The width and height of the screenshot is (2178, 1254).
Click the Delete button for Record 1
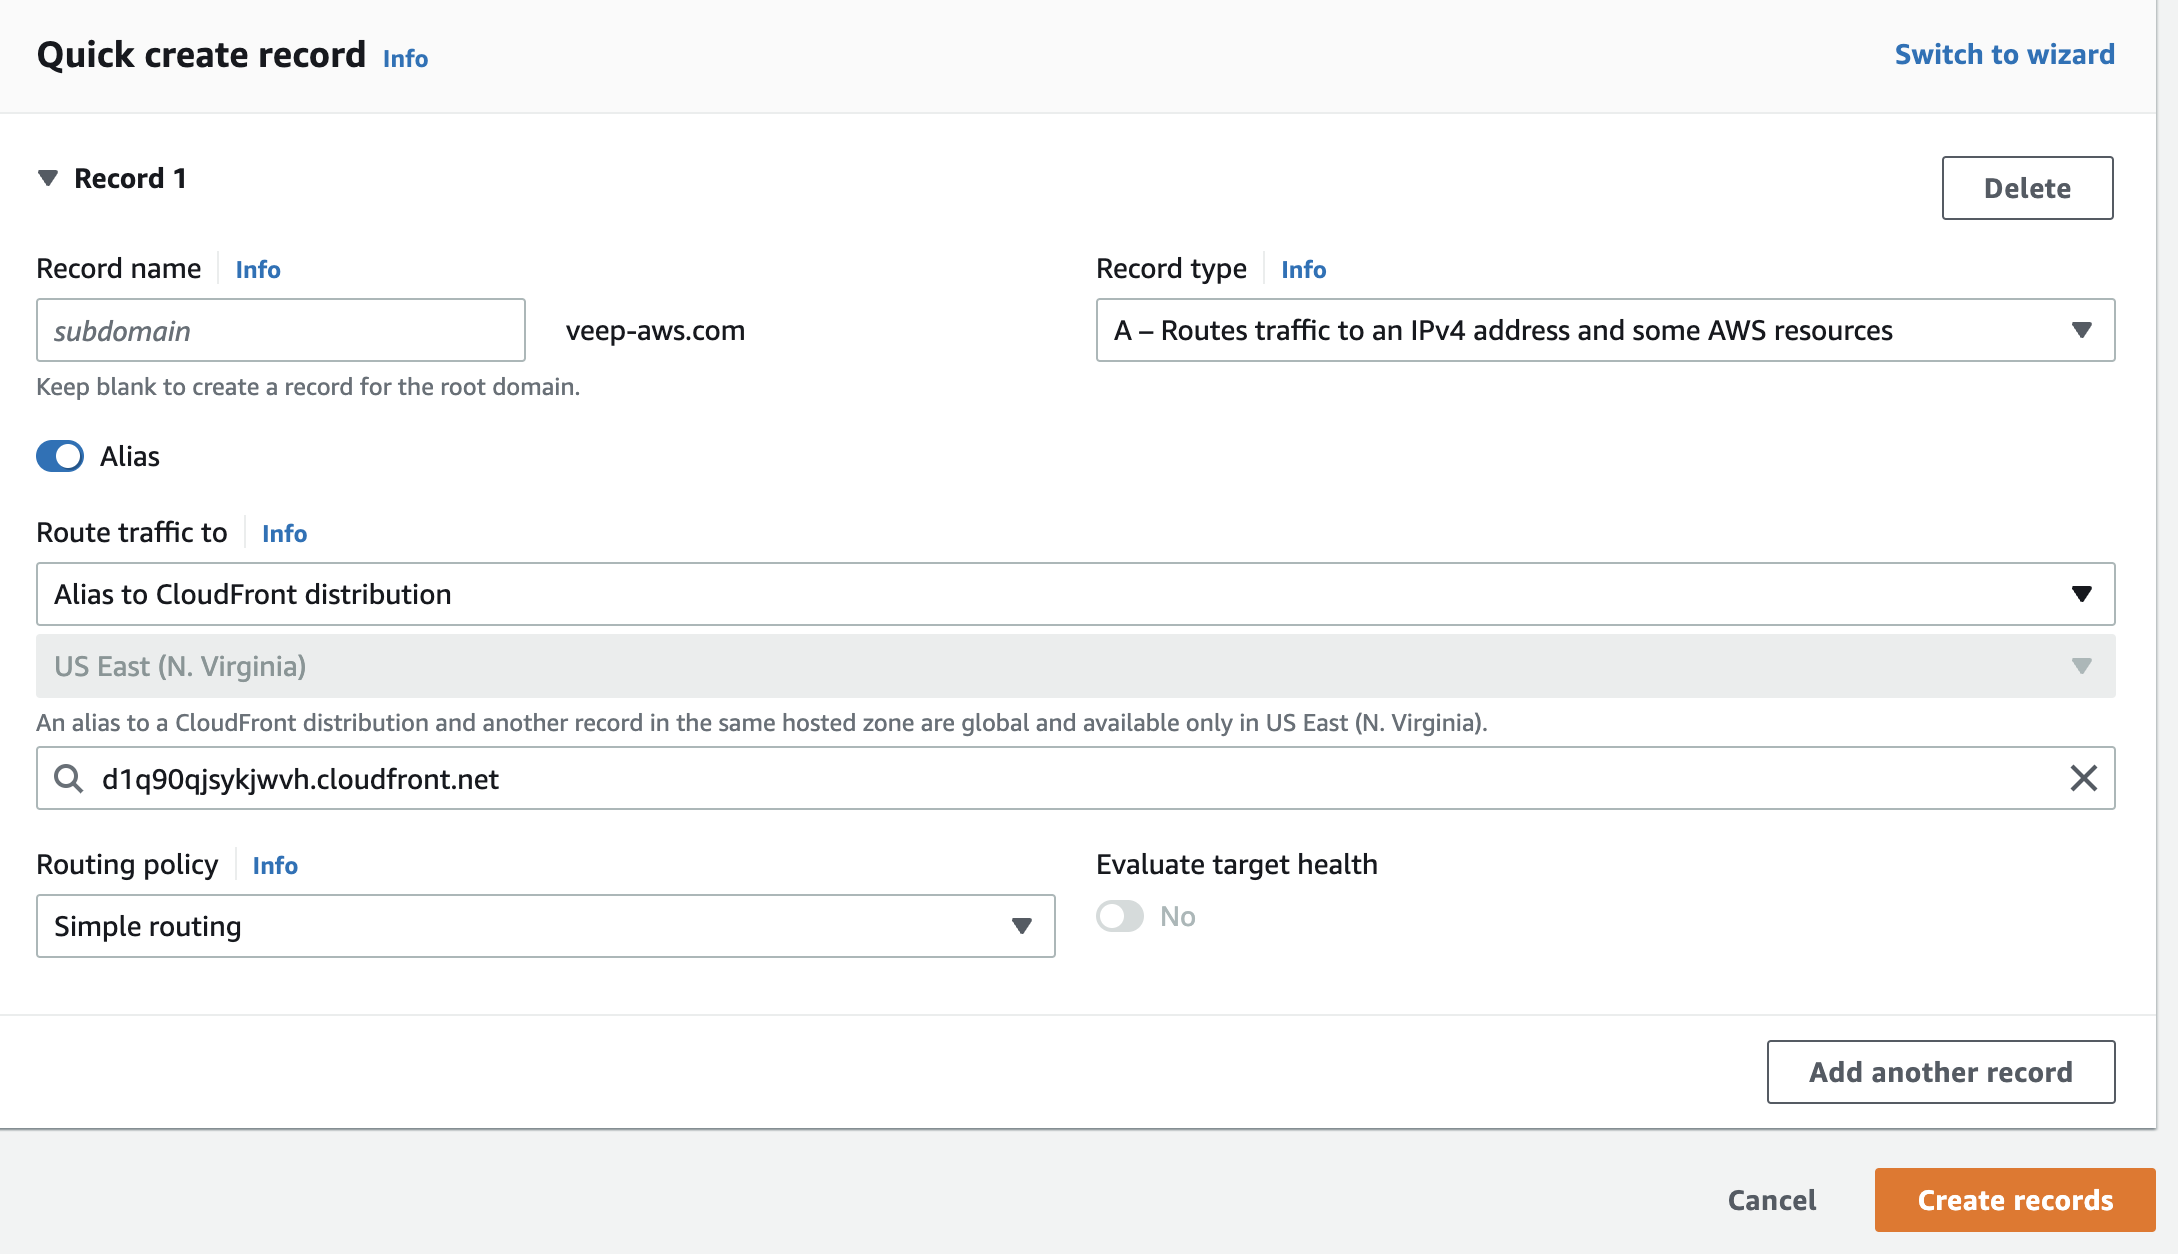click(2026, 187)
